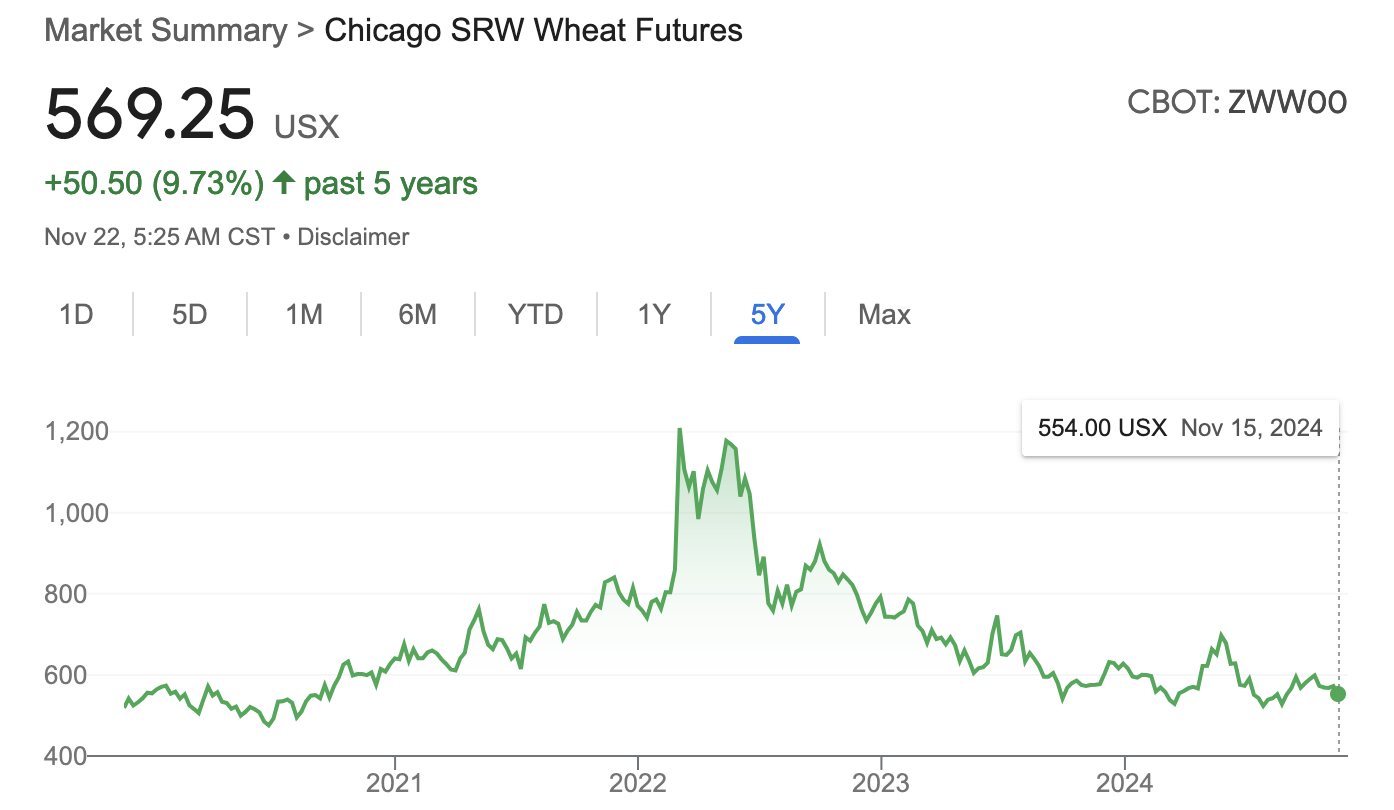
Task: Show the Max time range
Action: click(884, 315)
